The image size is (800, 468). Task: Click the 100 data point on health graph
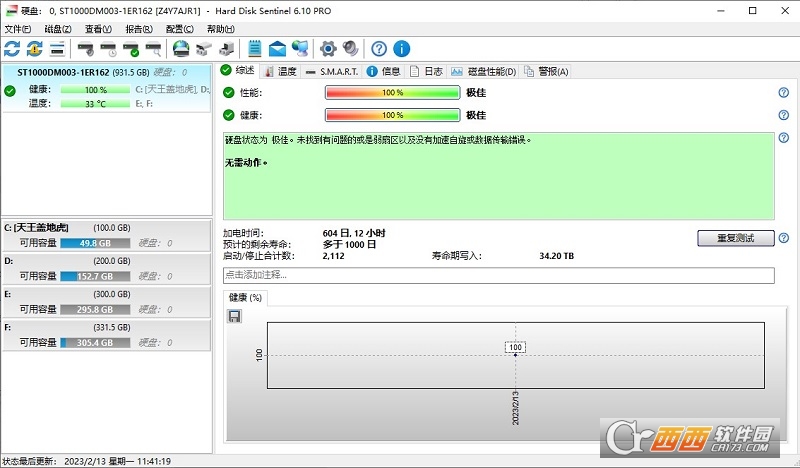pos(515,354)
